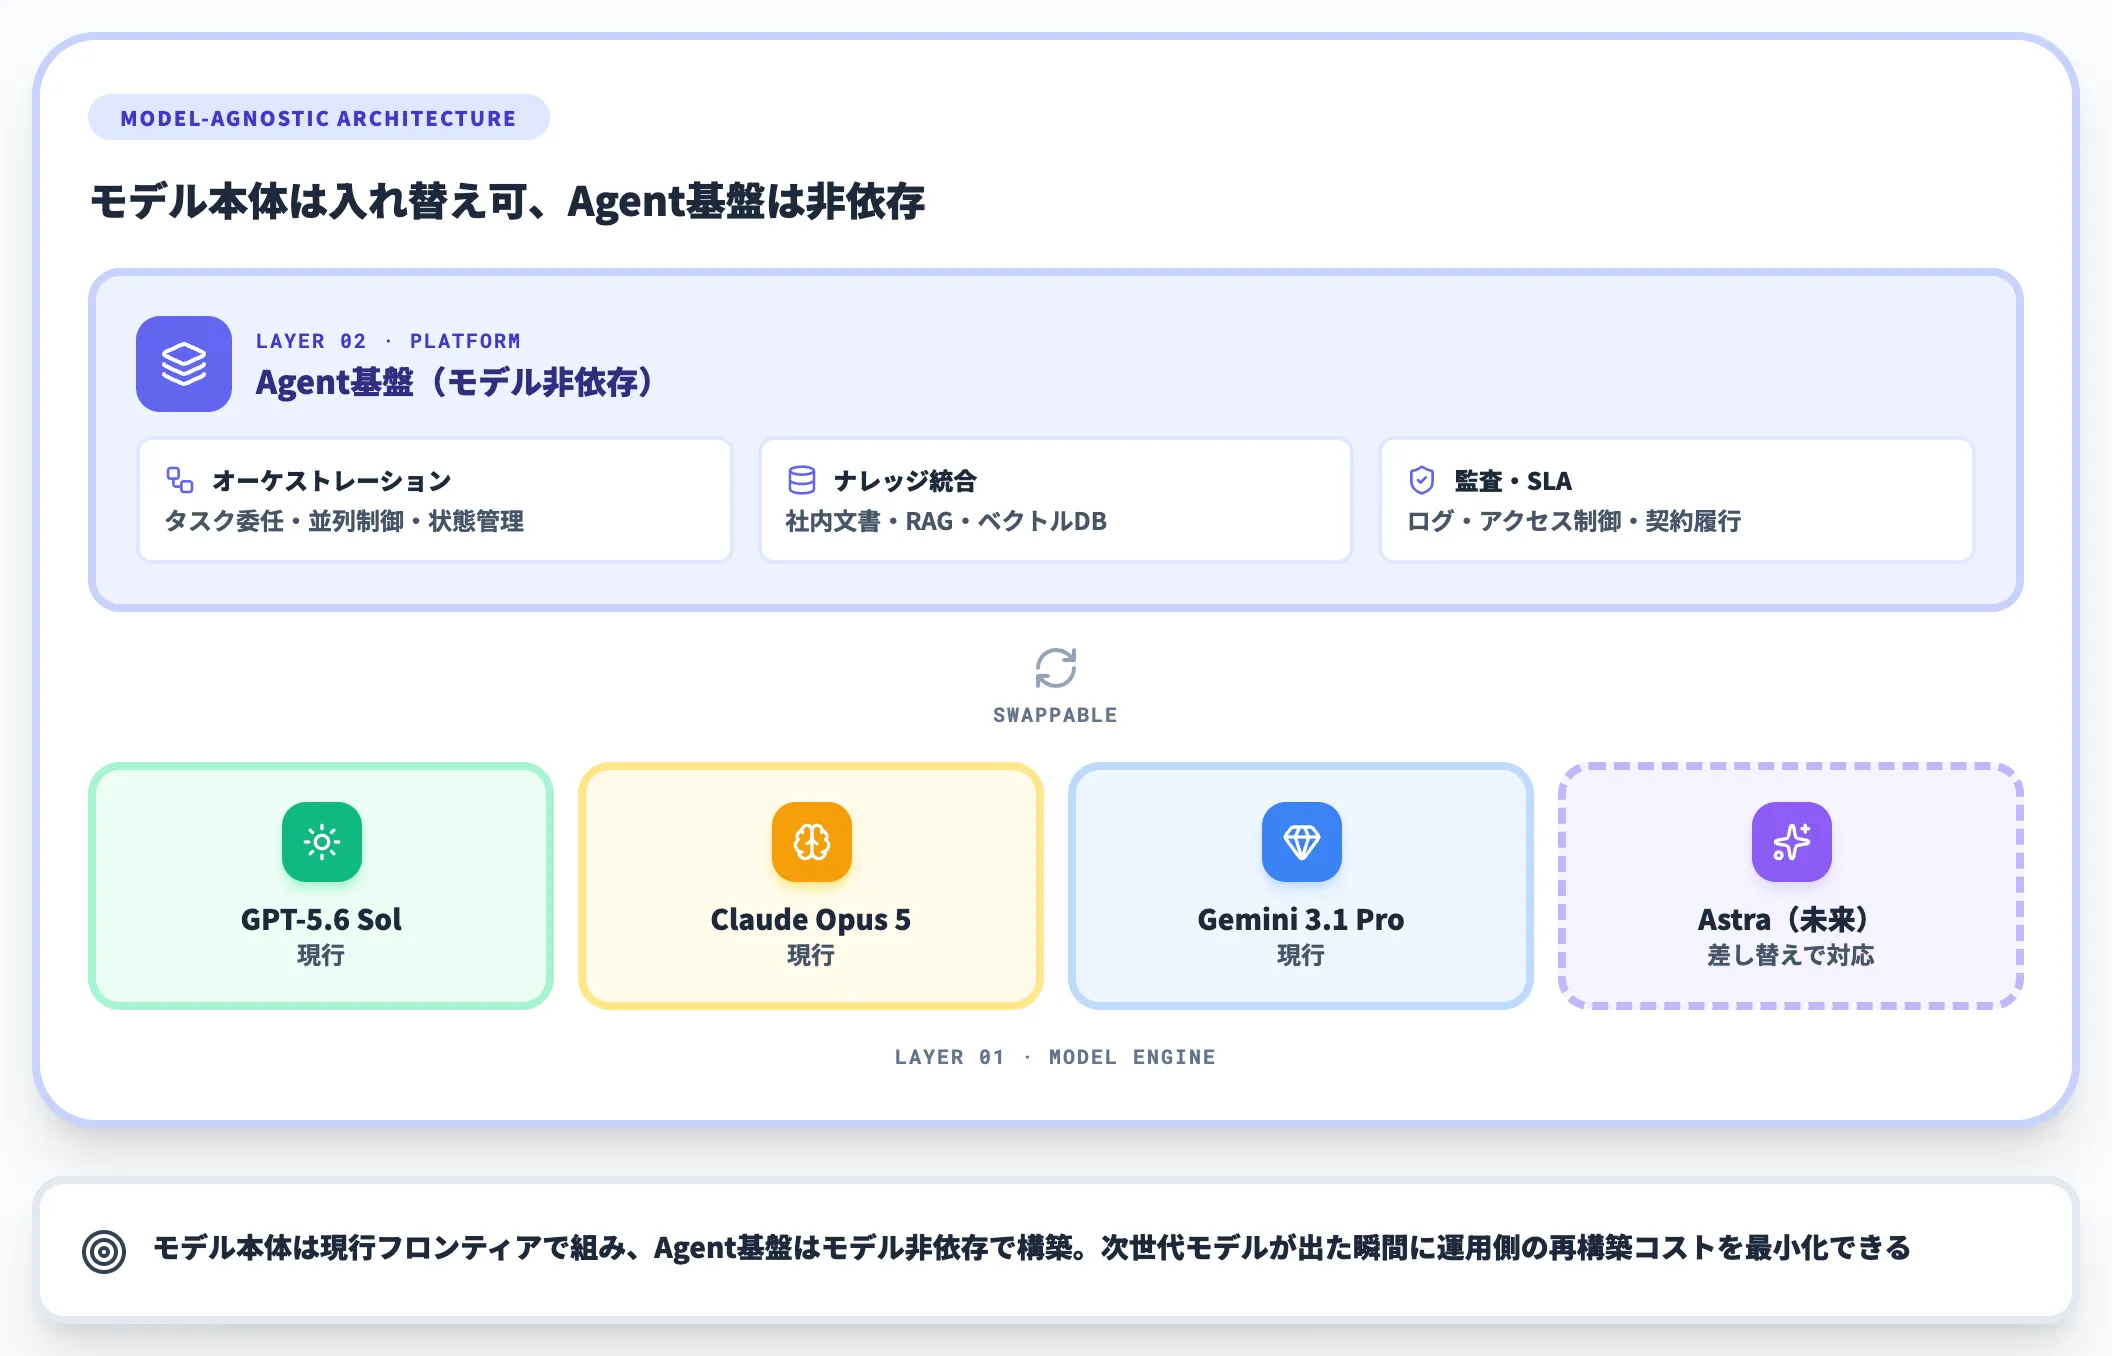Click the stacked layers platform icon
Screen dimensions: 2112x1356
pos(184,364)
